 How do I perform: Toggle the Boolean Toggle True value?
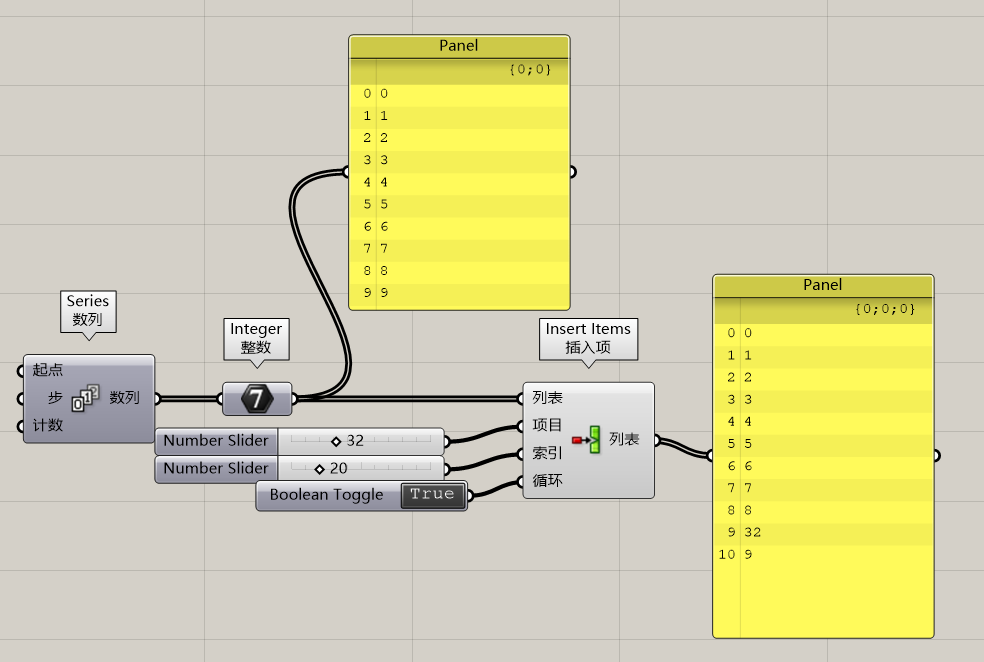[433, 495]
